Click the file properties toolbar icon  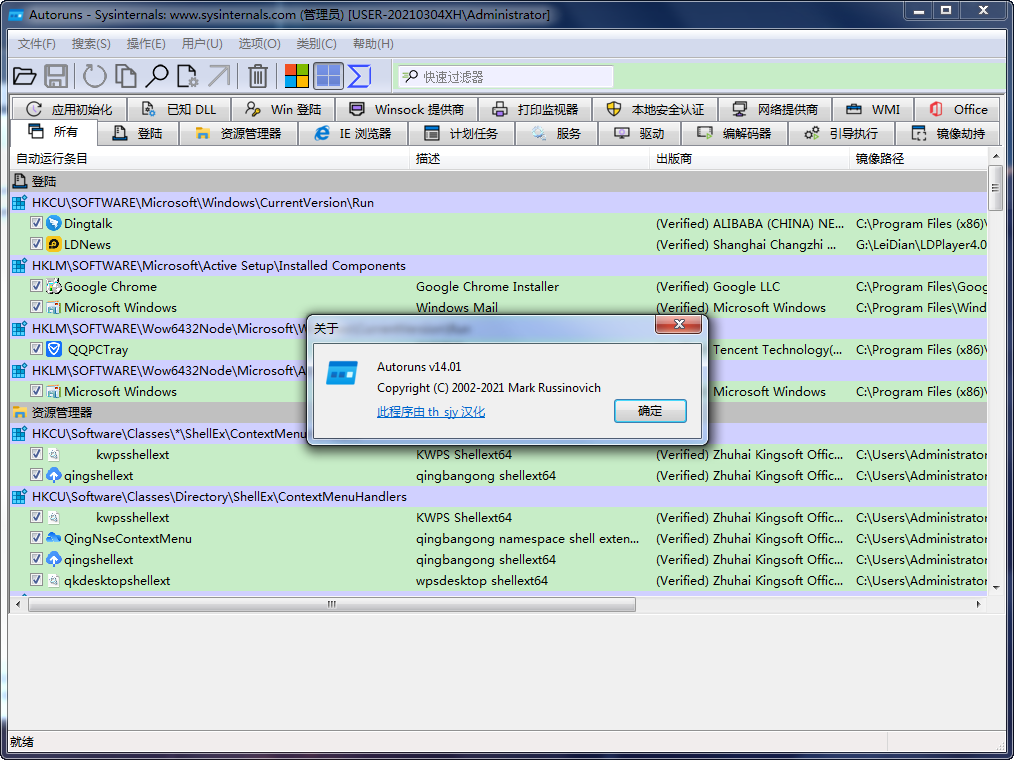click(x=188, y=76)
